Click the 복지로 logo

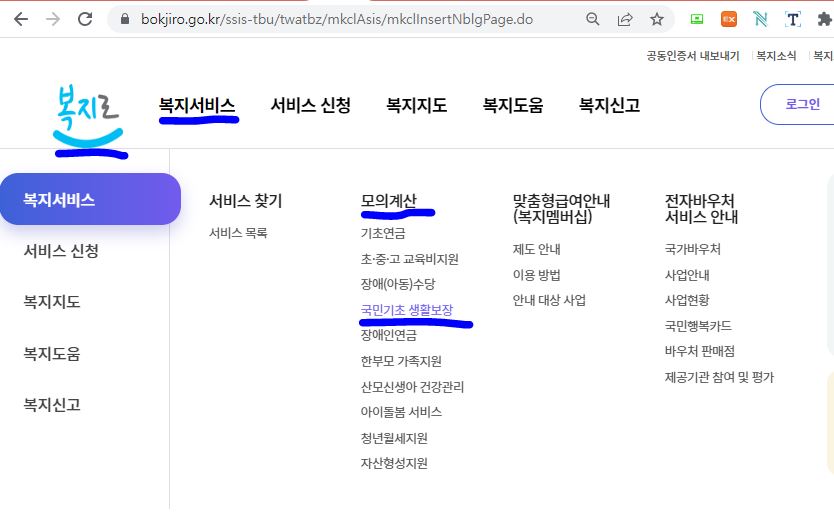point(88,116)
